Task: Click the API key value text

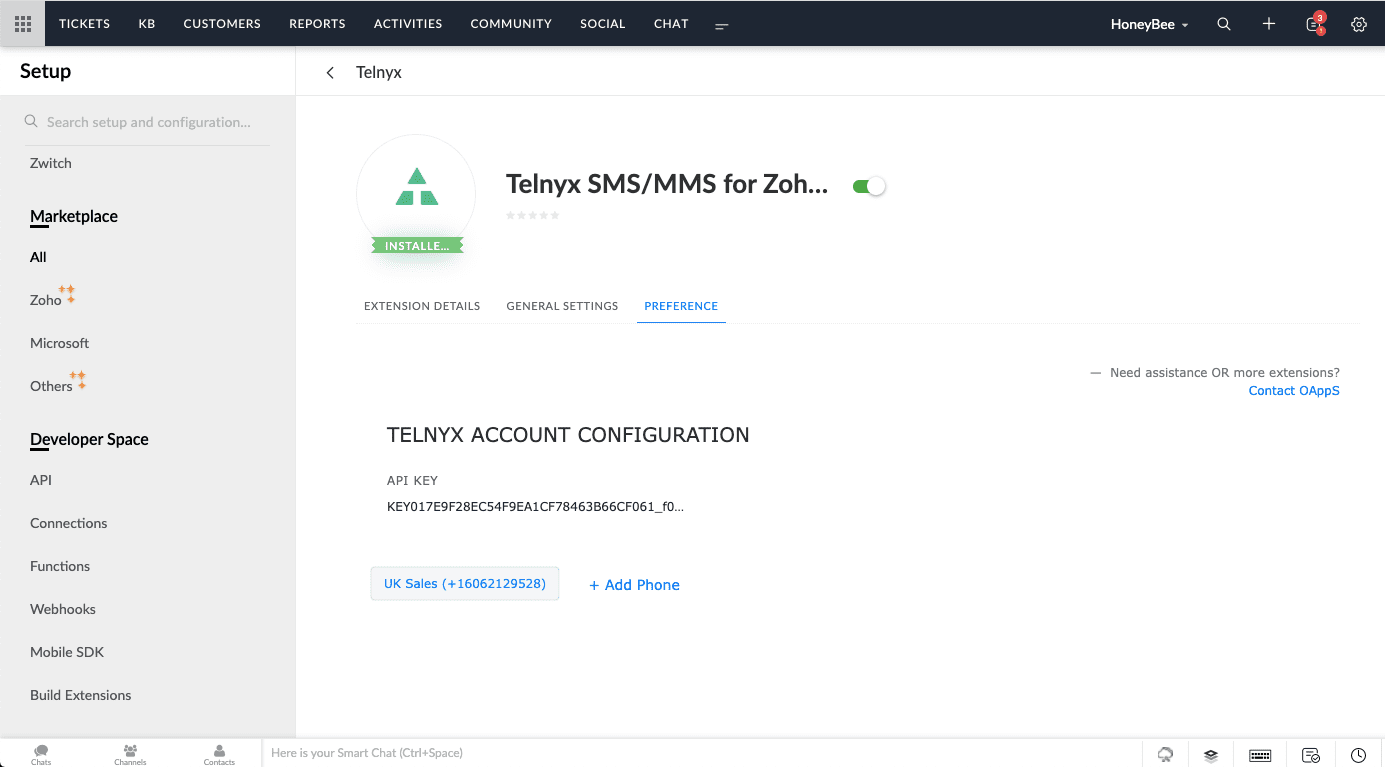Action: (535, 507)
